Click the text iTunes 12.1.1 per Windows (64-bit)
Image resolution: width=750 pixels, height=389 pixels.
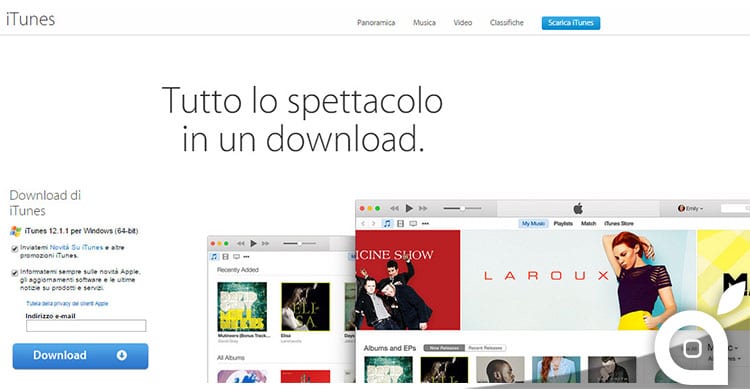pyautogui.click(x=81, y=231)
